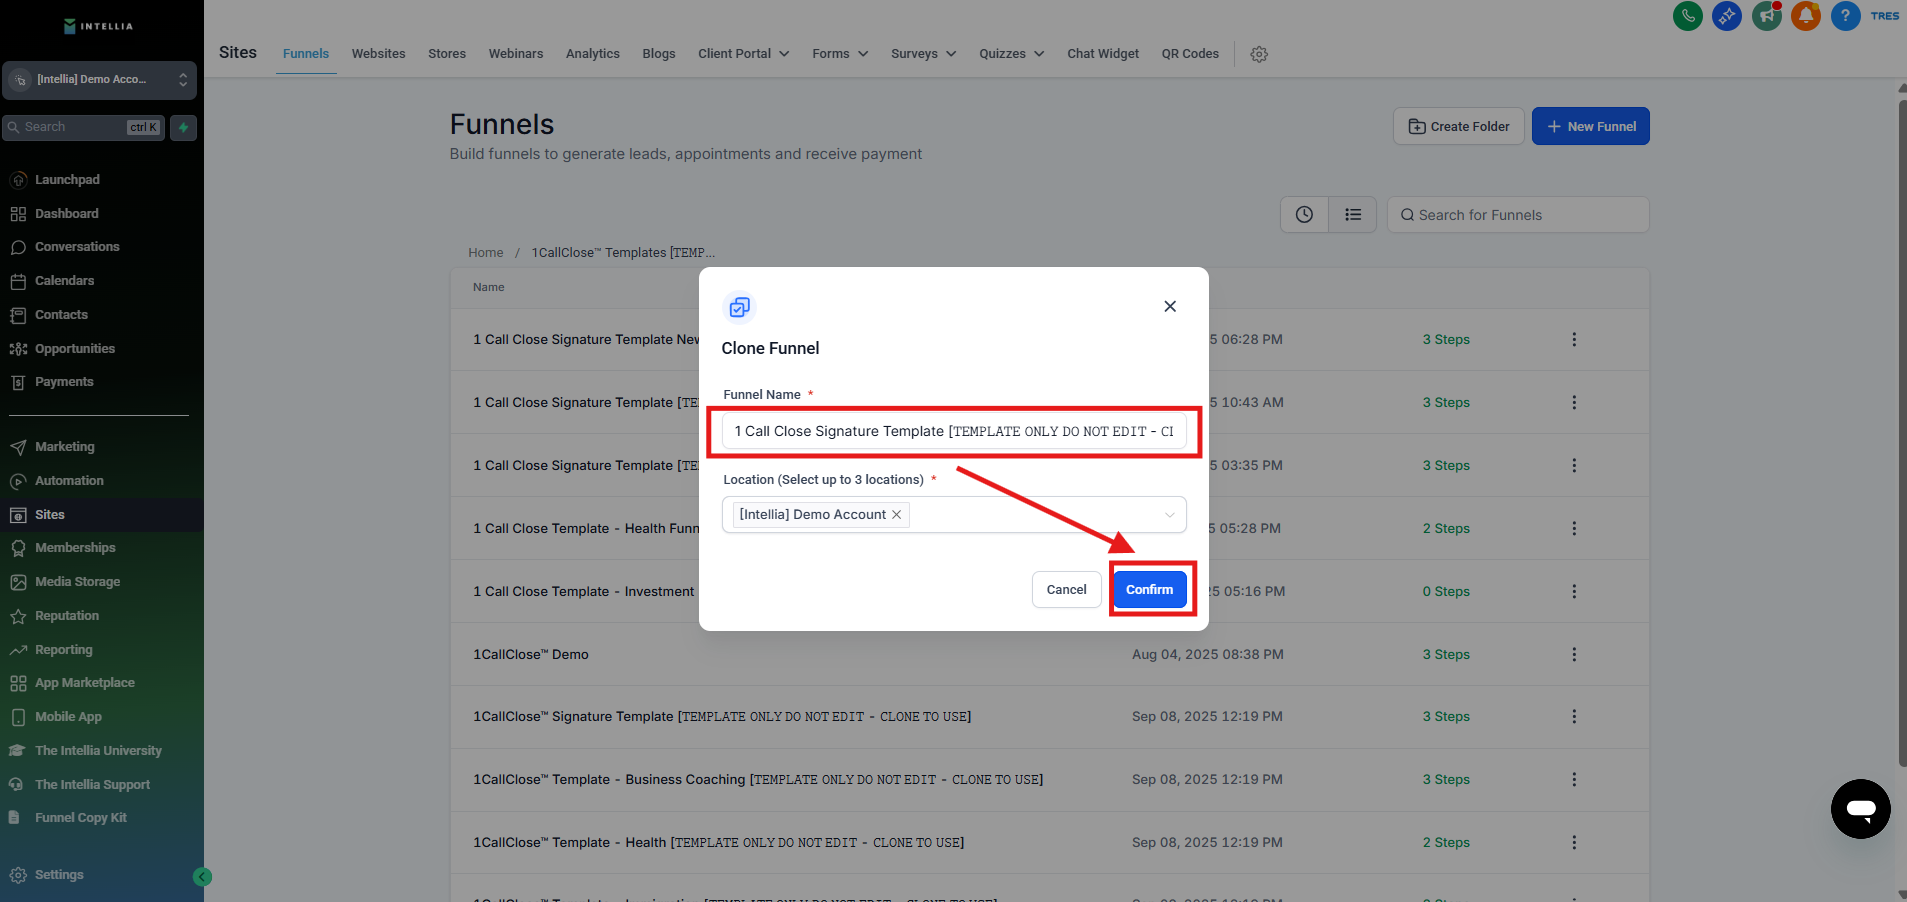1907x902 pixels.
Task: Open the live chat bubble widget
Action: (1860, 809)
